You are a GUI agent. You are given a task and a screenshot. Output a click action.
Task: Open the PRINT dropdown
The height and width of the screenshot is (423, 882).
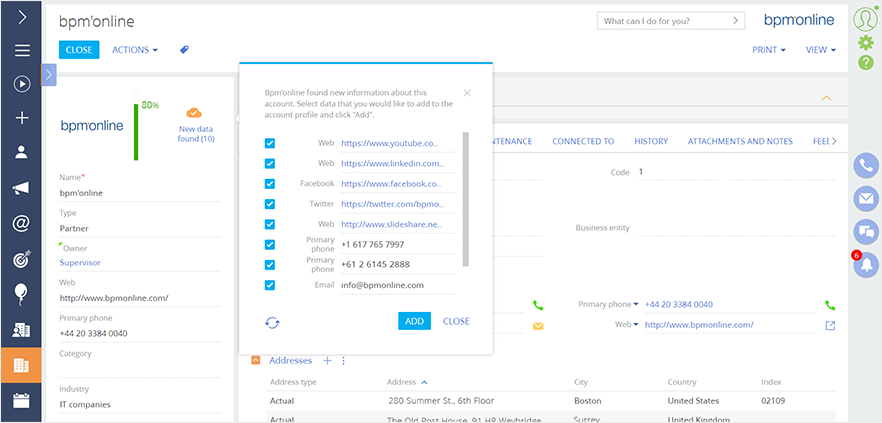pos(768,50)
